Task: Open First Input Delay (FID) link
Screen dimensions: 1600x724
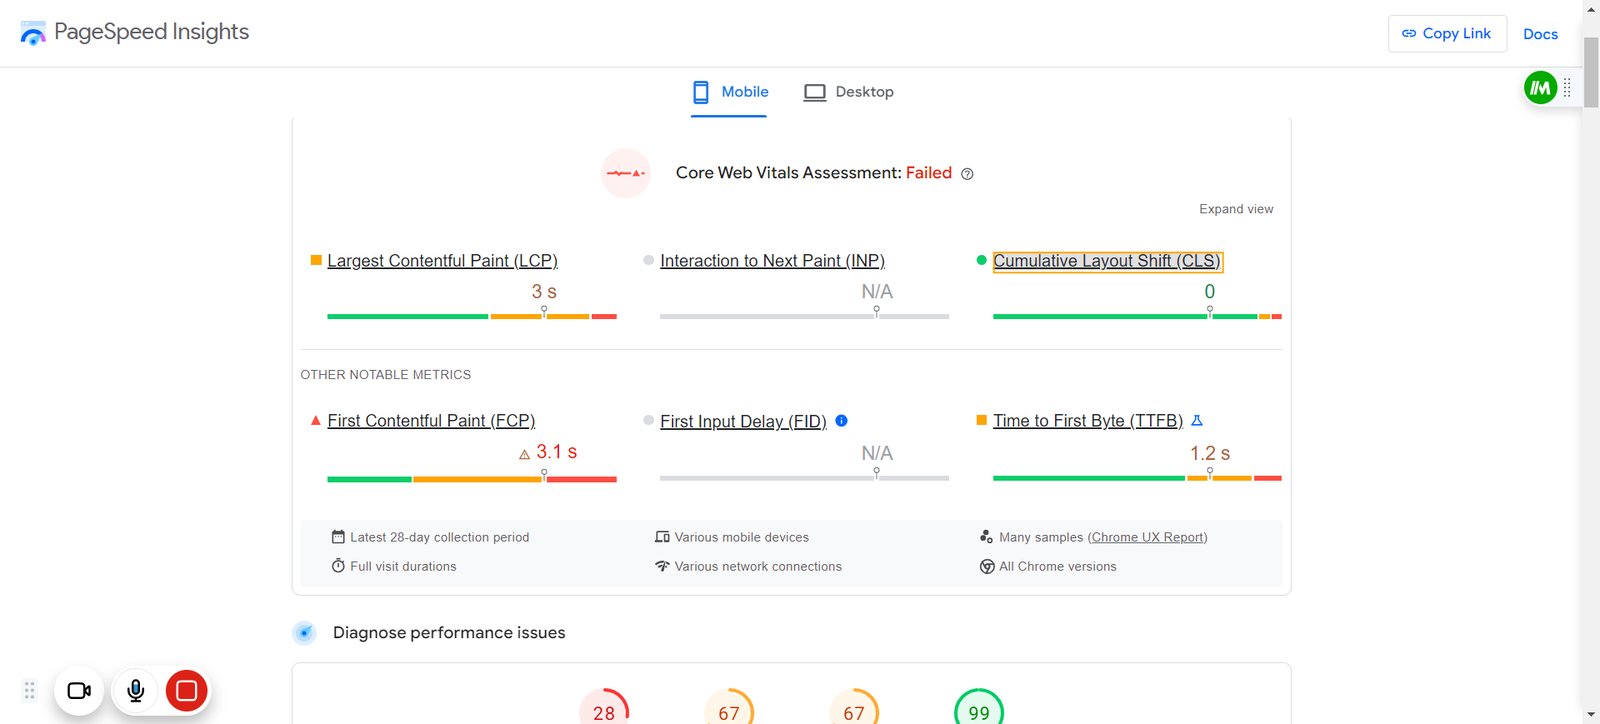Action: pyautogui.click(x=743, y=422)
